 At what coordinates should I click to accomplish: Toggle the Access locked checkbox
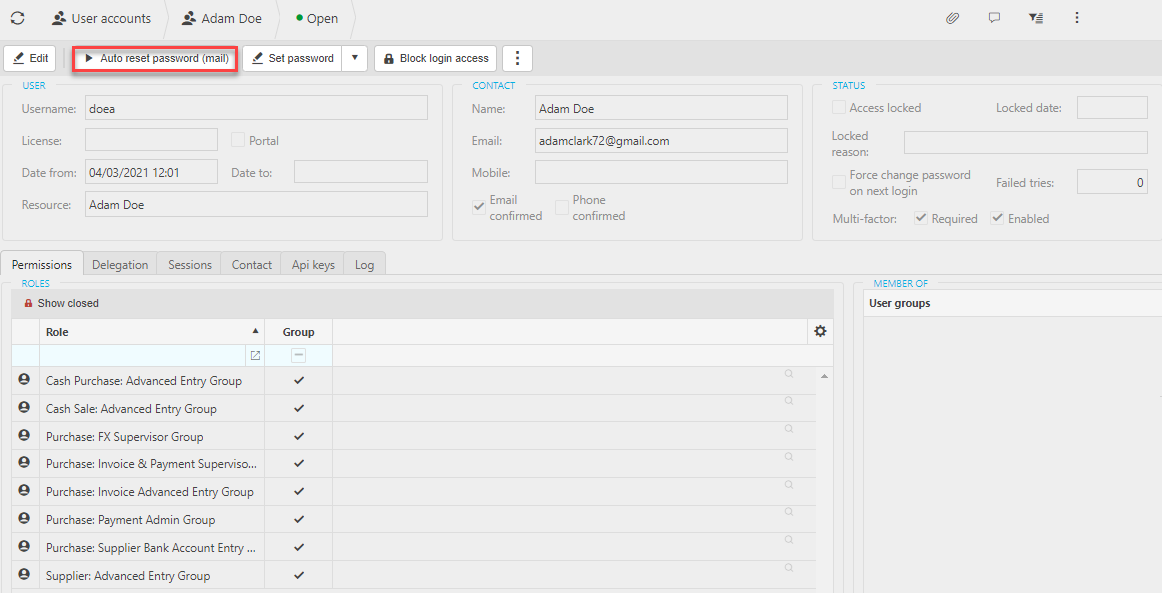point(839,107)
